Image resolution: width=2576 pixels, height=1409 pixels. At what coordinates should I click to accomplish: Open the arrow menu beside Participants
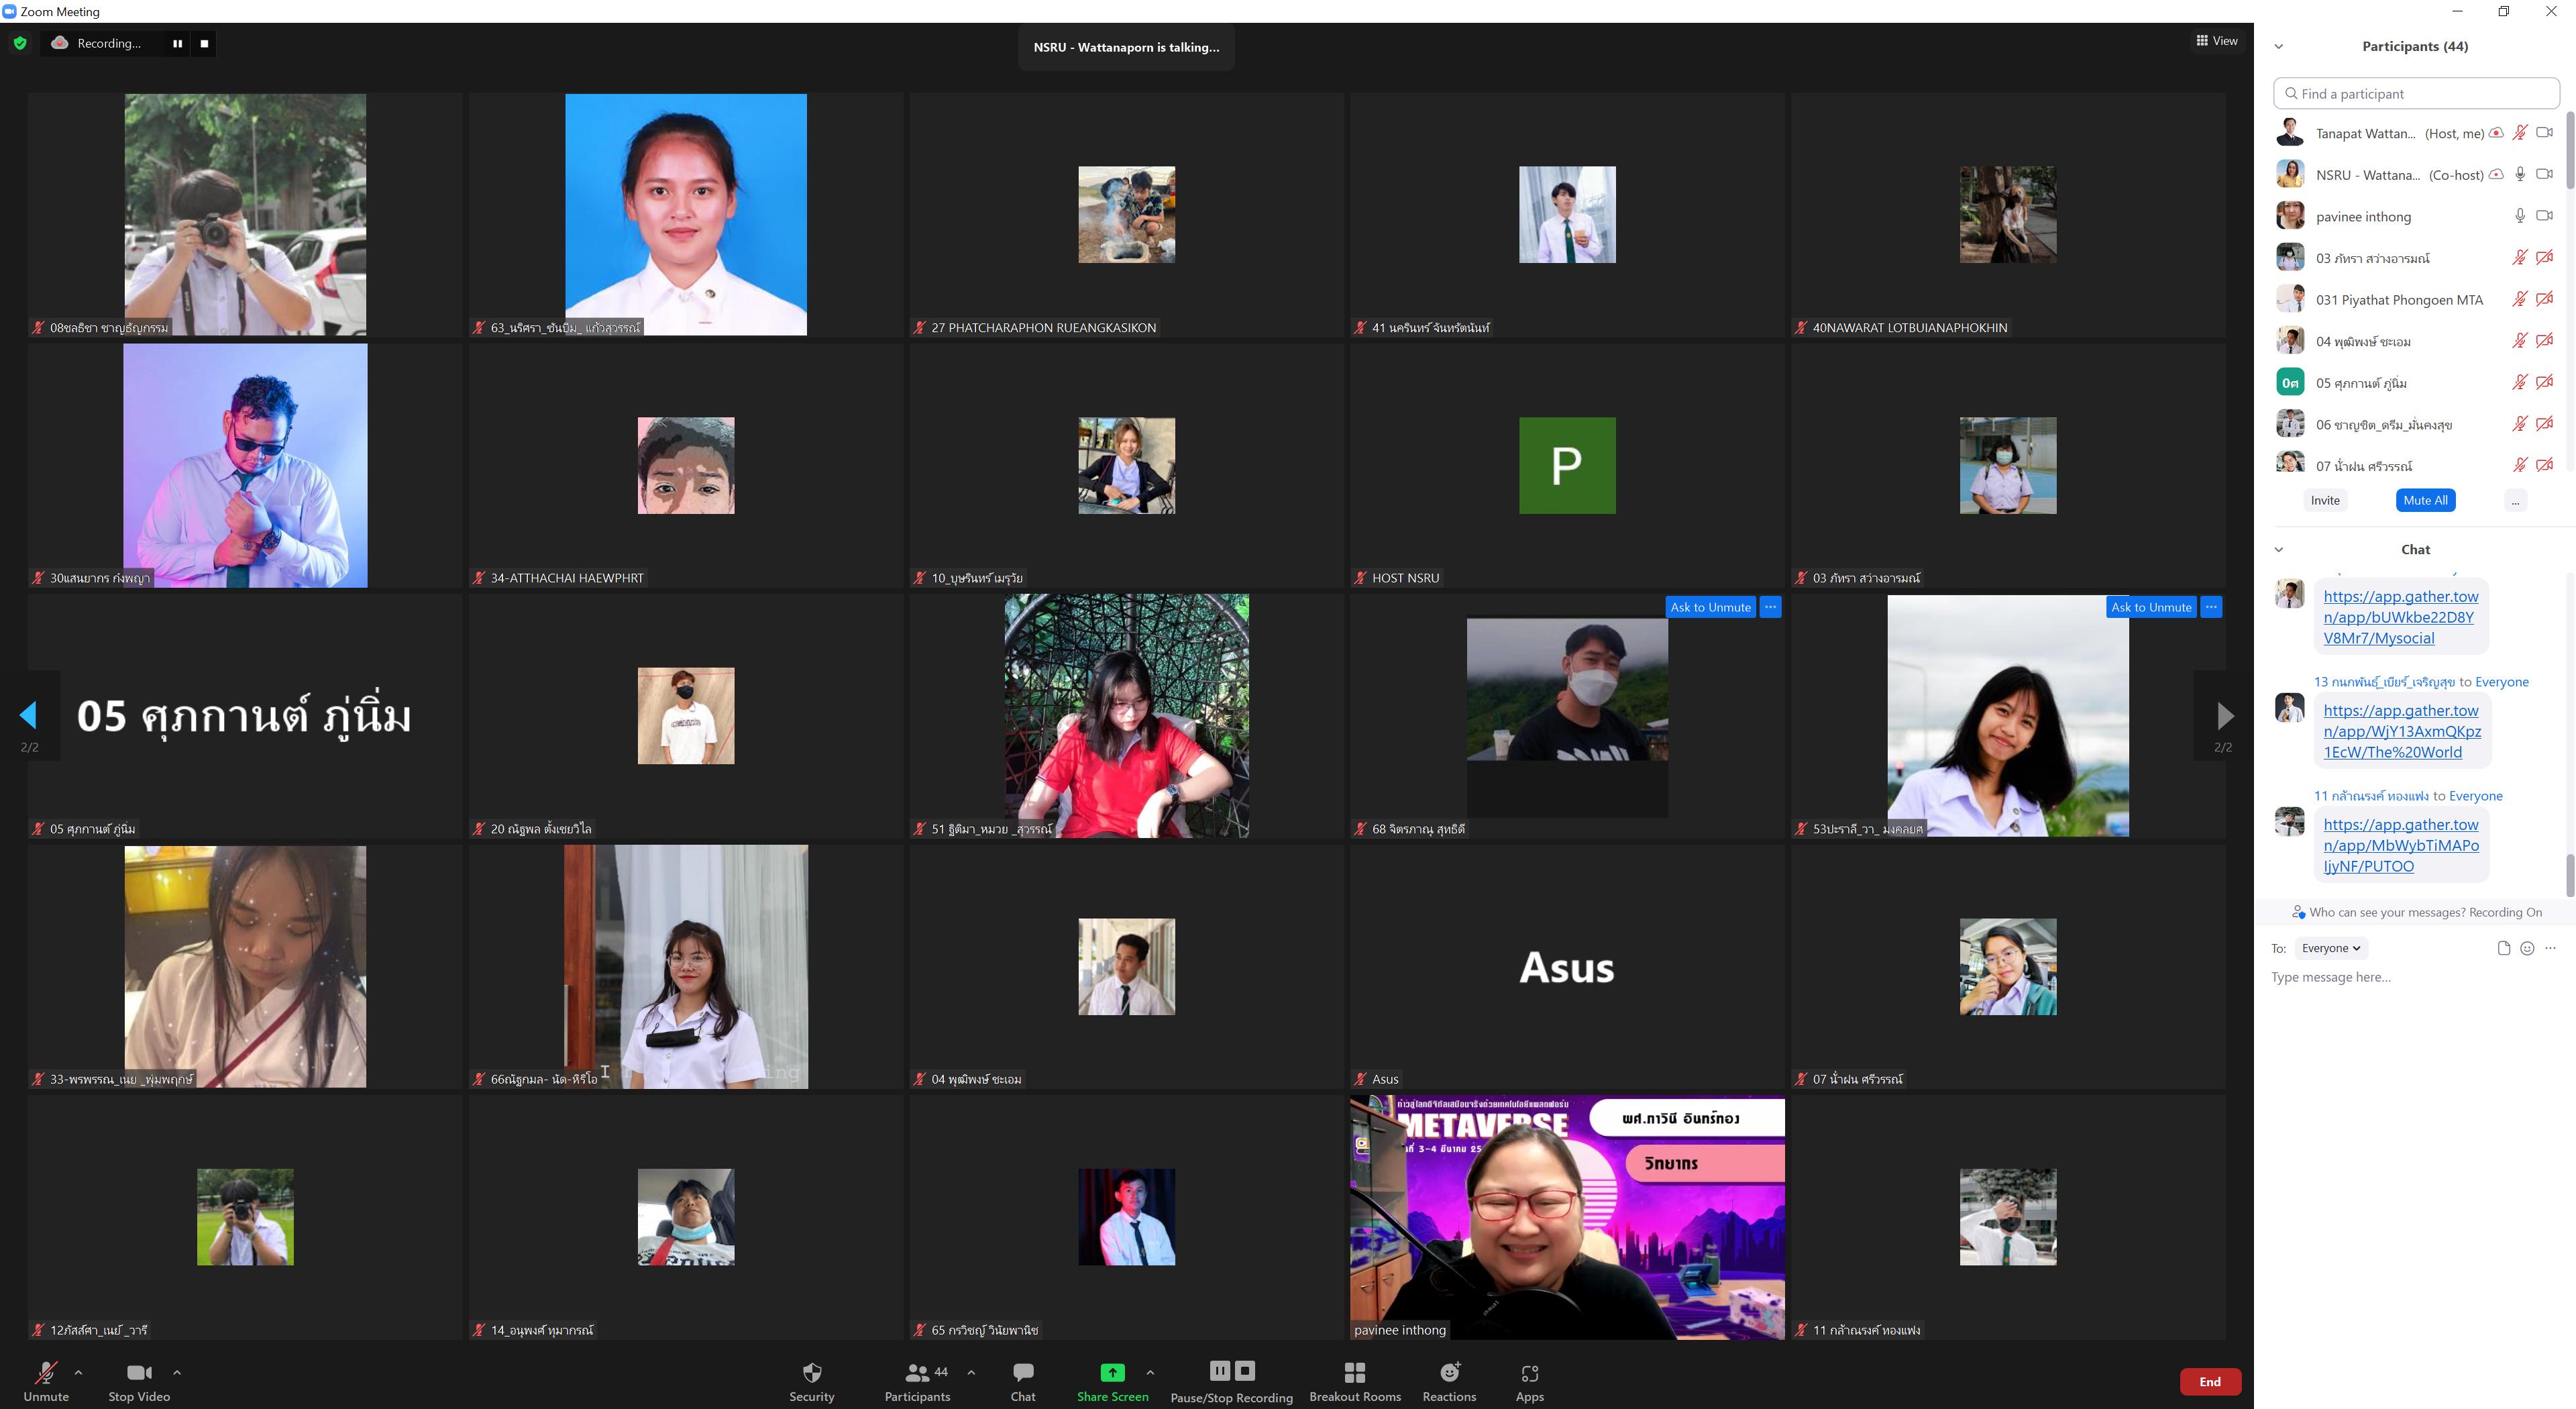click(971, 1372)
